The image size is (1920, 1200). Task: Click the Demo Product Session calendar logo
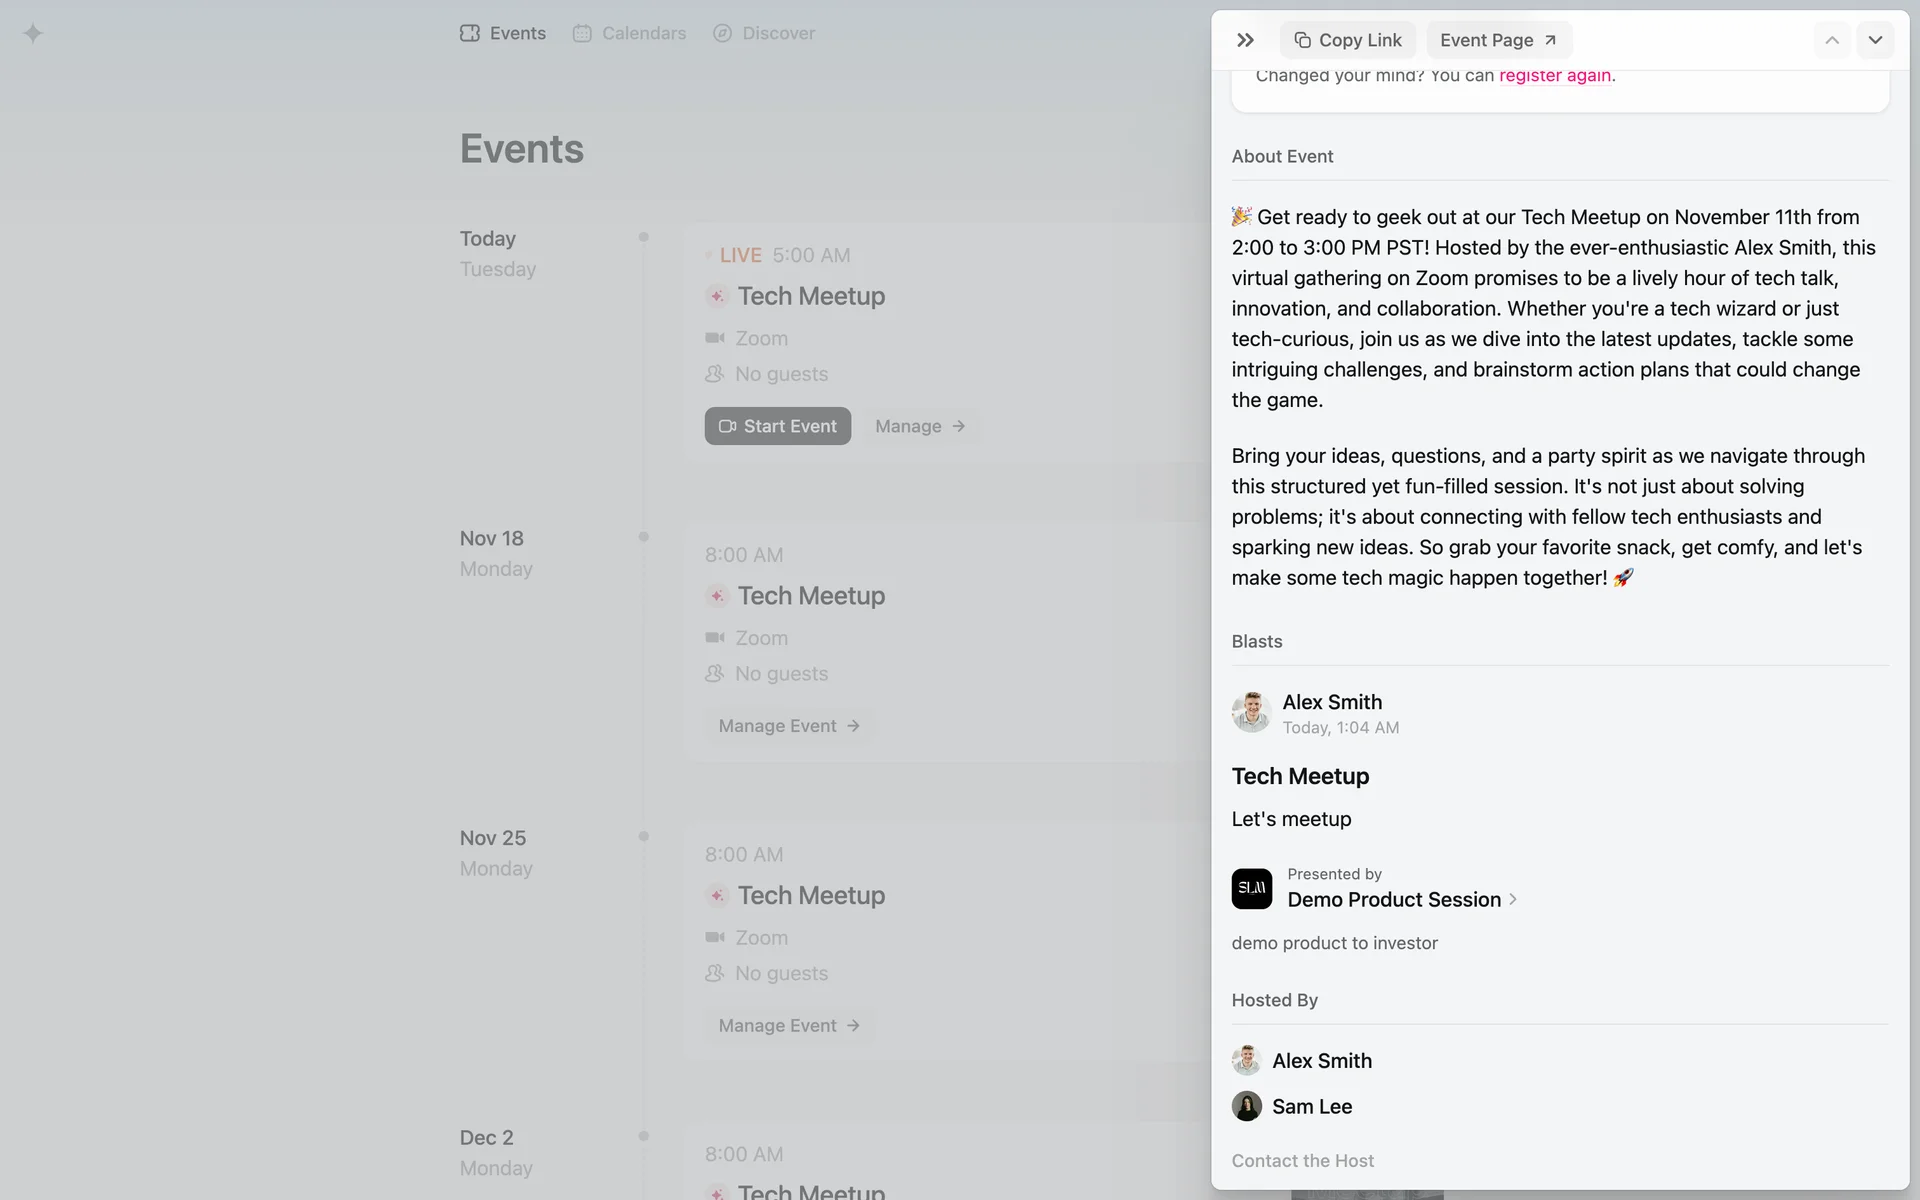point(1251,888)
